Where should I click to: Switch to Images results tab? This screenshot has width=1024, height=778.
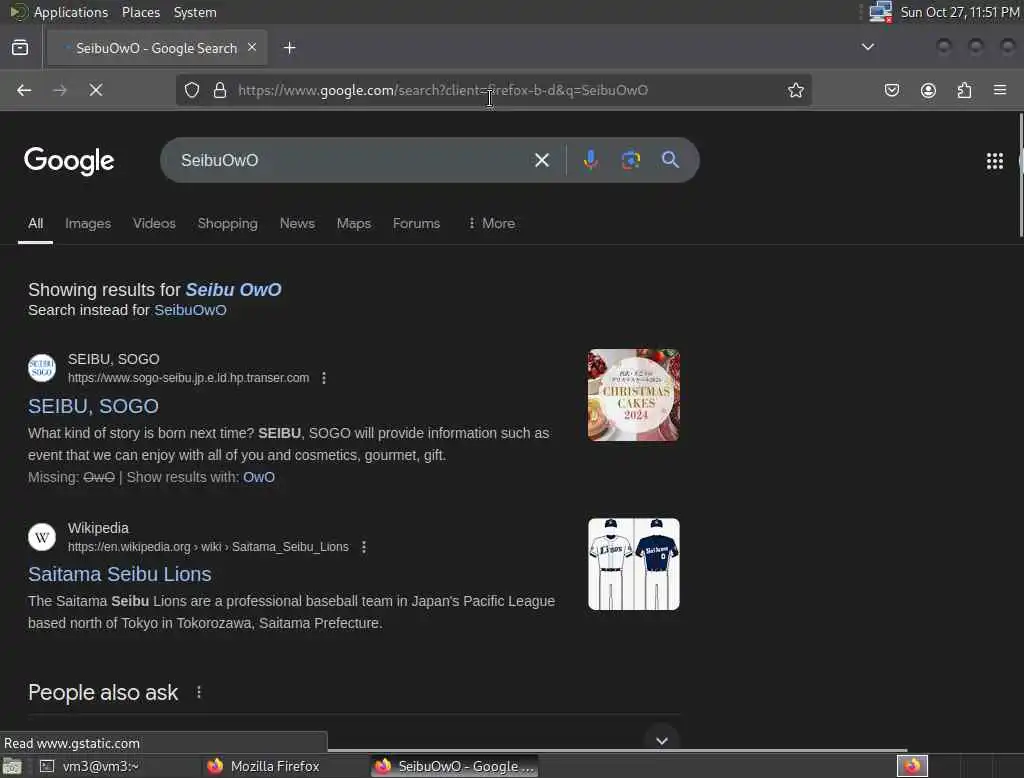88,223
